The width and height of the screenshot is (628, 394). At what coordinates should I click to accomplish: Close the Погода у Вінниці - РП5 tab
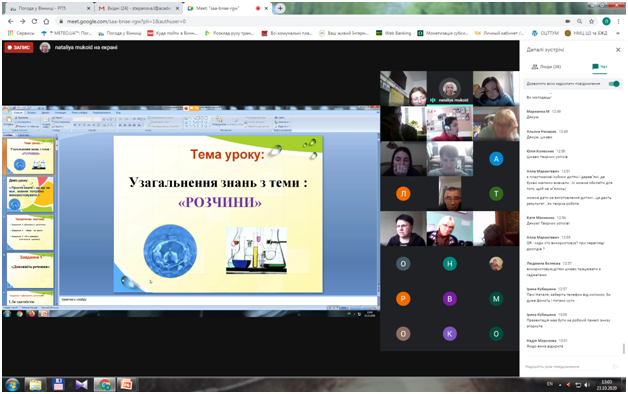tap(89, 8)
